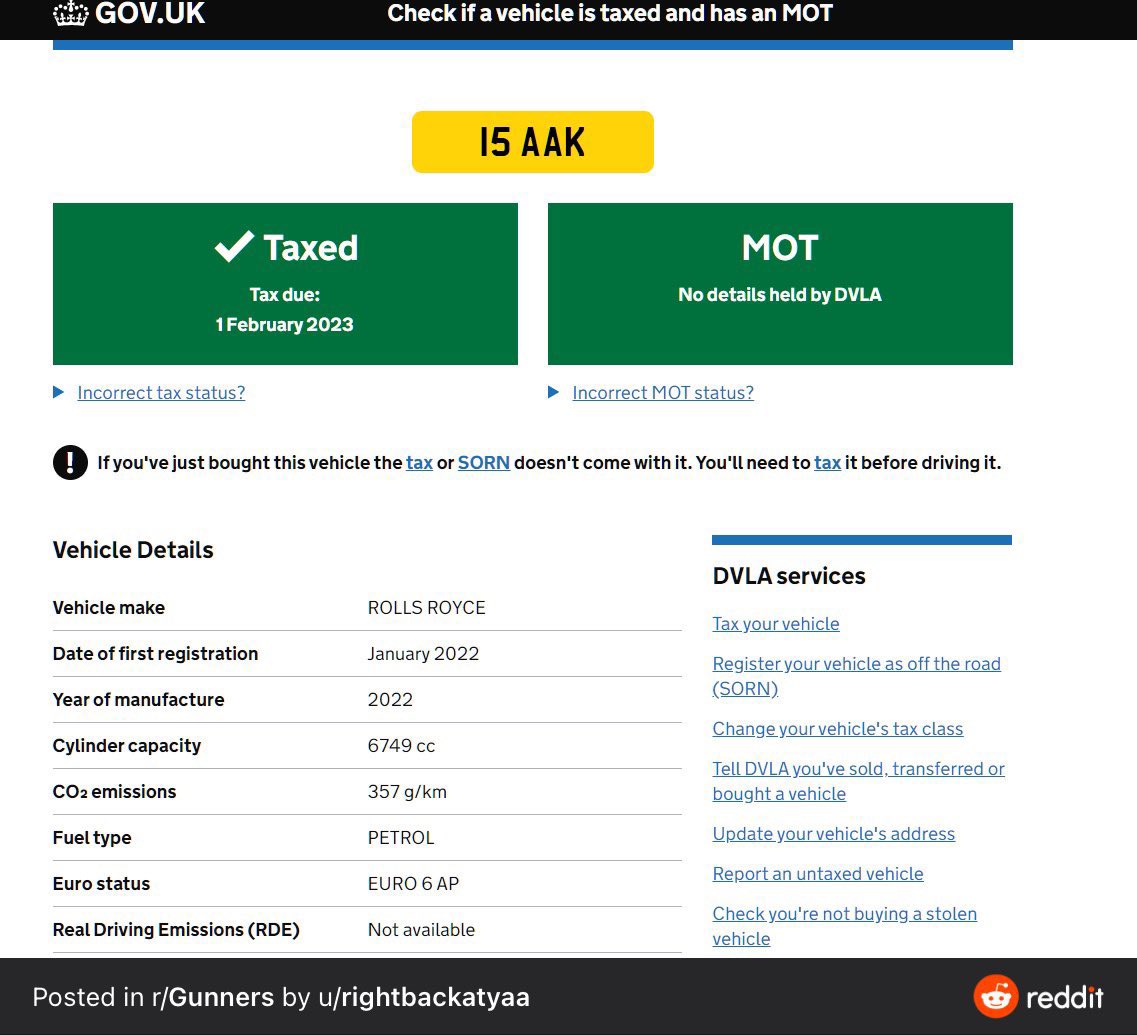The width and height of the screenshot is (1137, 1035).
Task: Click the Cylinder capacity label
Action: [127, 746]
